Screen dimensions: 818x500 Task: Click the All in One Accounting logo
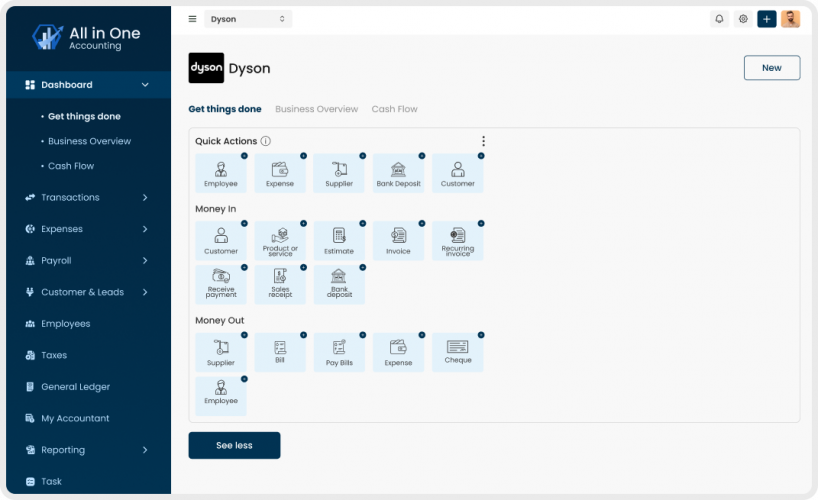(86, 38)
